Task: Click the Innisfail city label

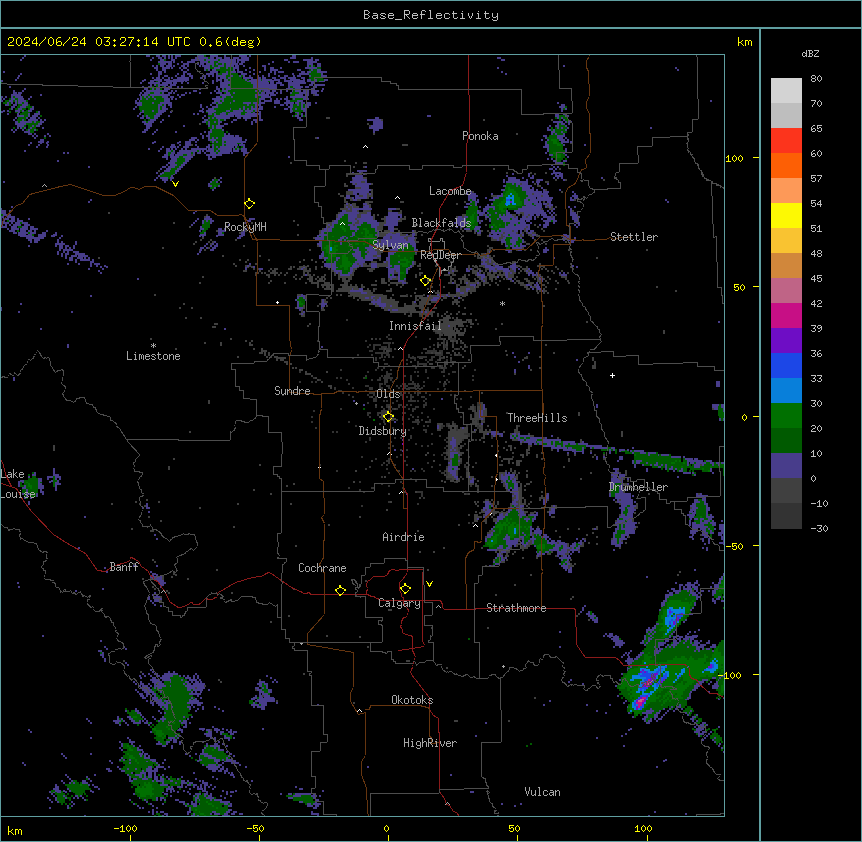Action: coord(415,326)
